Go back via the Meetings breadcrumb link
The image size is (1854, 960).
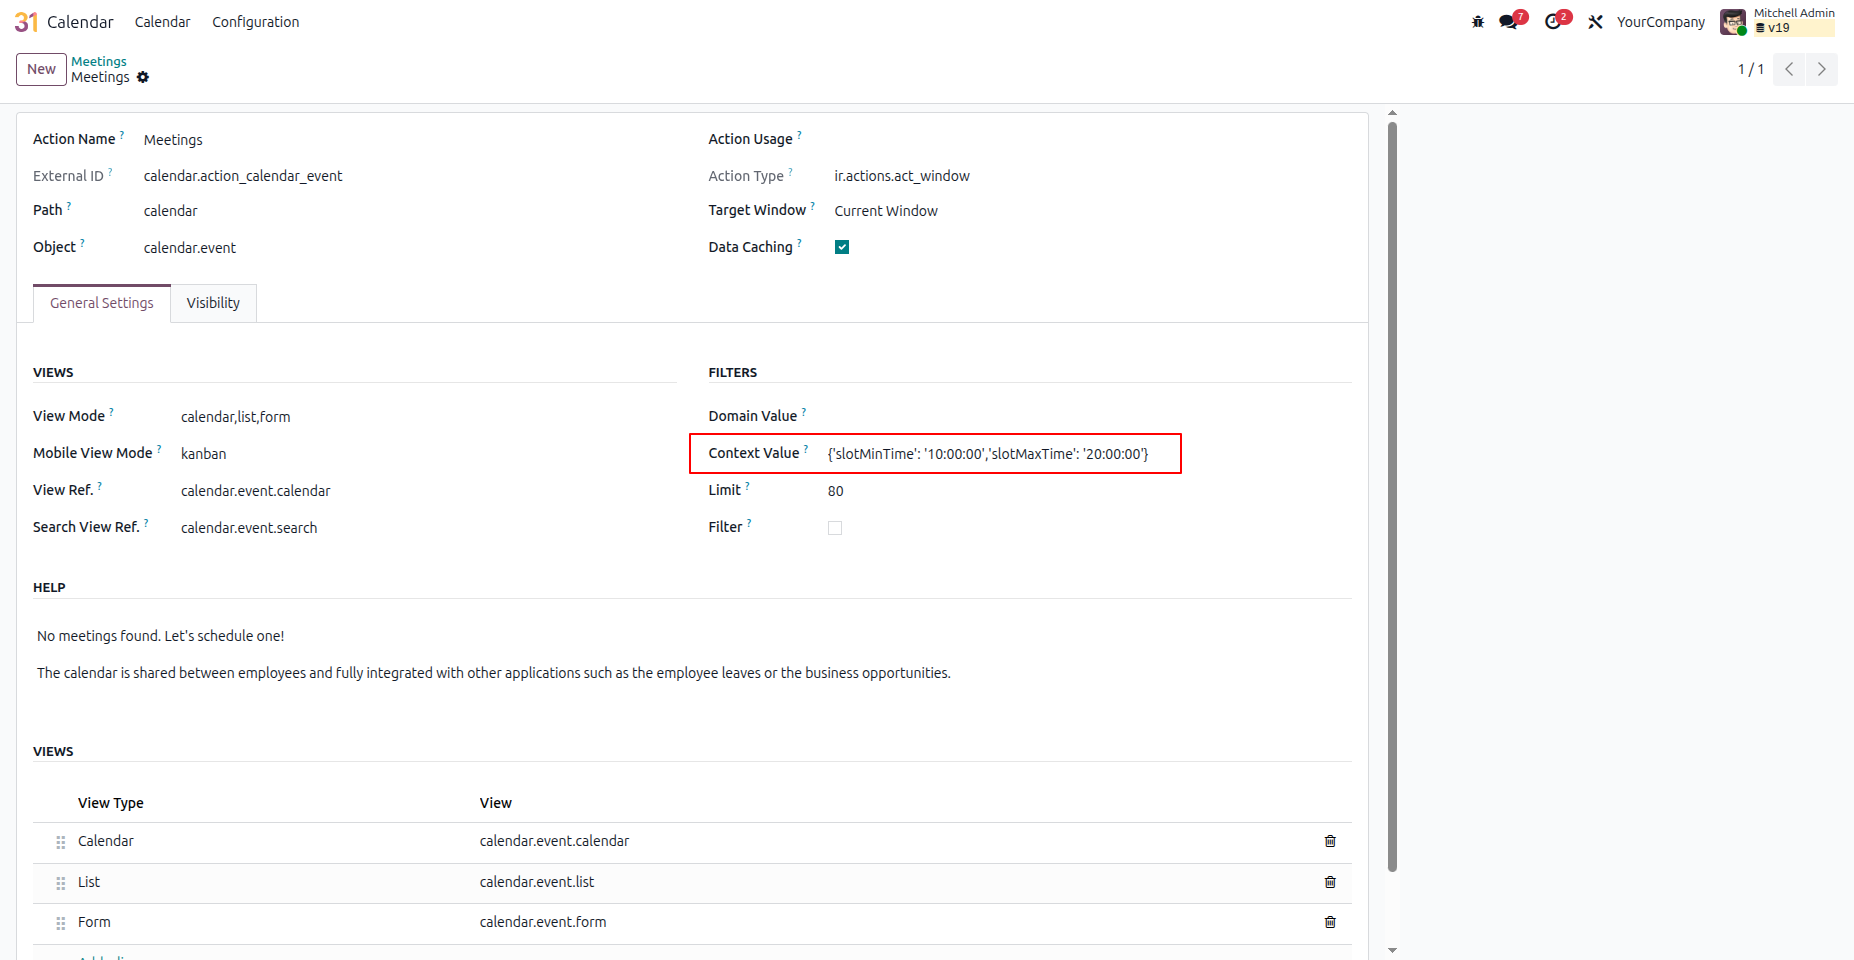pos(99,61)
